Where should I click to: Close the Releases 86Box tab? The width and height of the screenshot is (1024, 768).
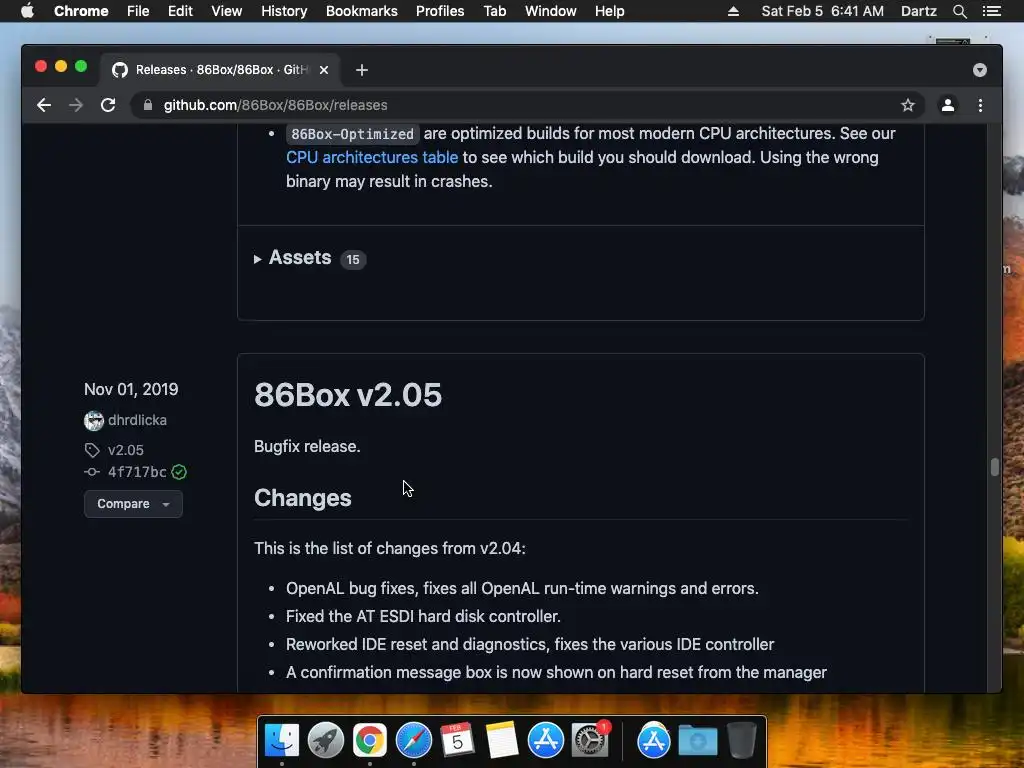coord(324,70)
